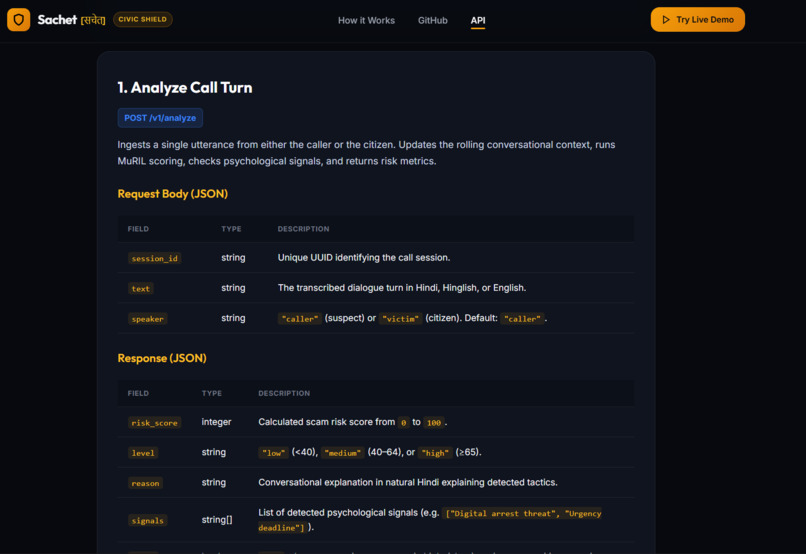
Task: Click the 'Ingests a single utterance' paragraph
Action: click(366, 153)
